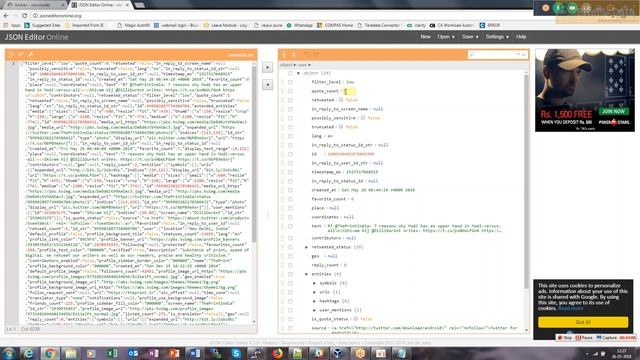Open Firefox from the taskbar
The image size is (640, 360).
(278, 353)
